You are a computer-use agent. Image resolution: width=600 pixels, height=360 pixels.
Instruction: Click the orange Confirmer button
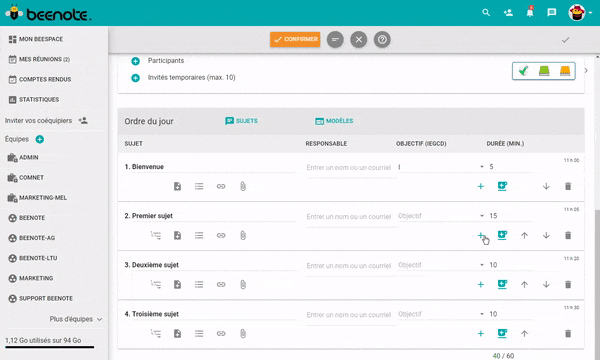295,39
